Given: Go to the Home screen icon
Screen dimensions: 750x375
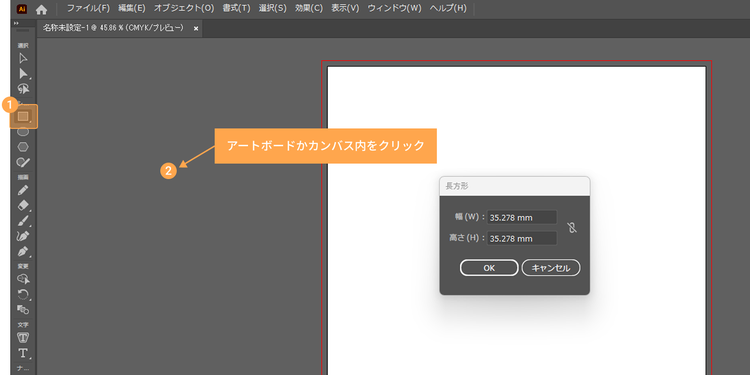Looking at the screenshot, I should [42, 9].
